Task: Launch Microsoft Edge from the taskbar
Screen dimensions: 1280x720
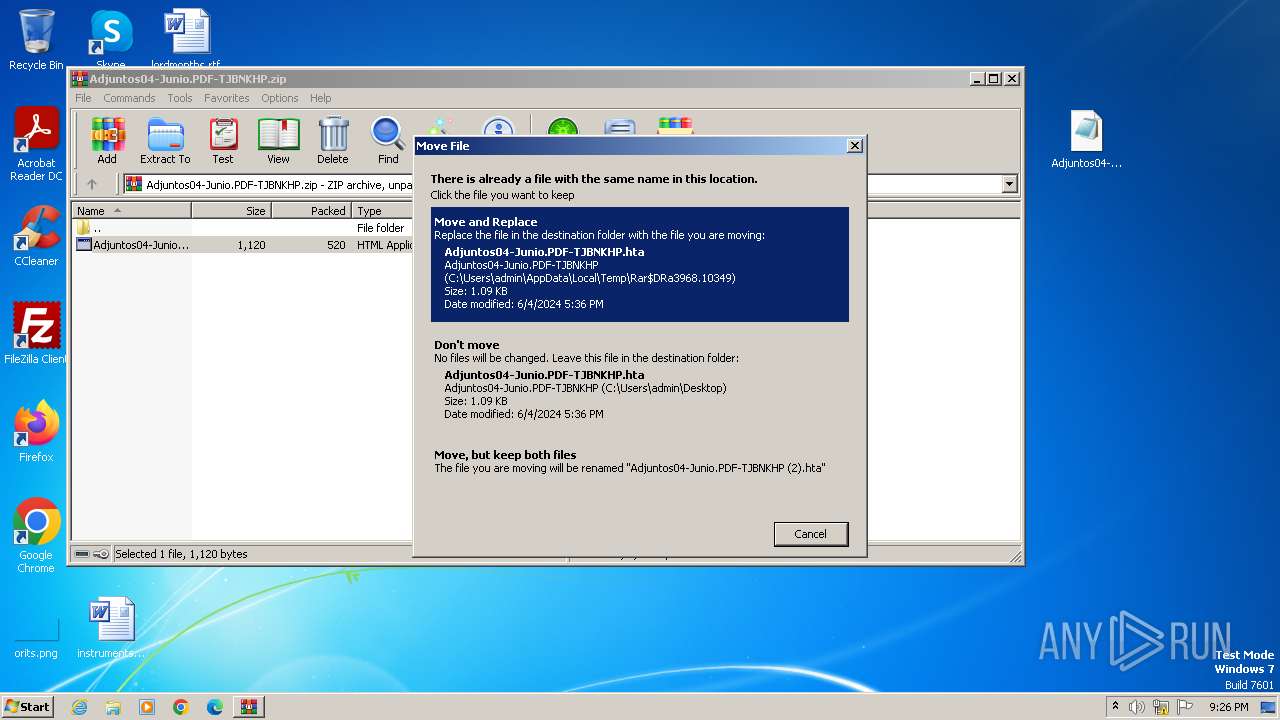Action: pyautogui.click(x=215, y=707)
